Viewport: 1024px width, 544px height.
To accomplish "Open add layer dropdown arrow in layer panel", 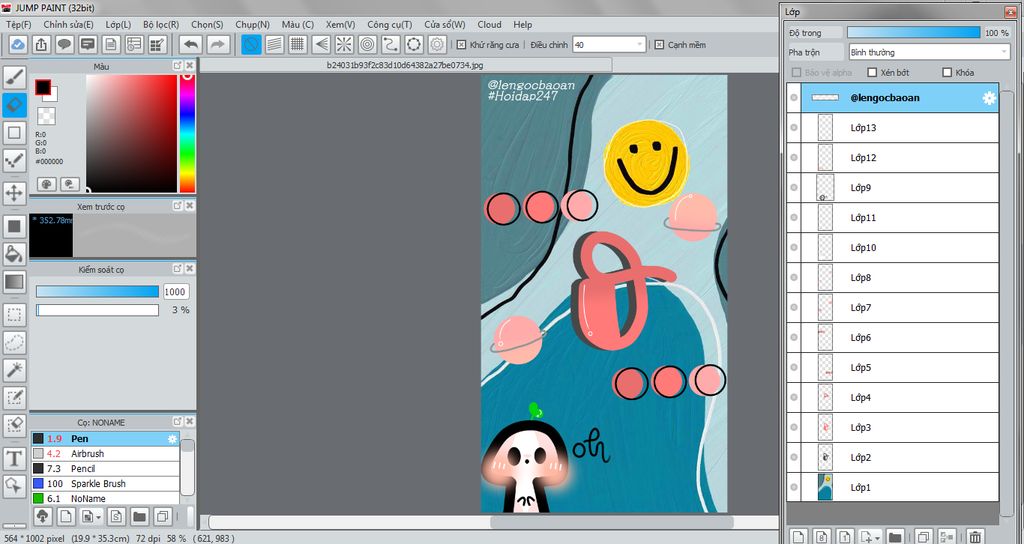I will pos(878,537).
